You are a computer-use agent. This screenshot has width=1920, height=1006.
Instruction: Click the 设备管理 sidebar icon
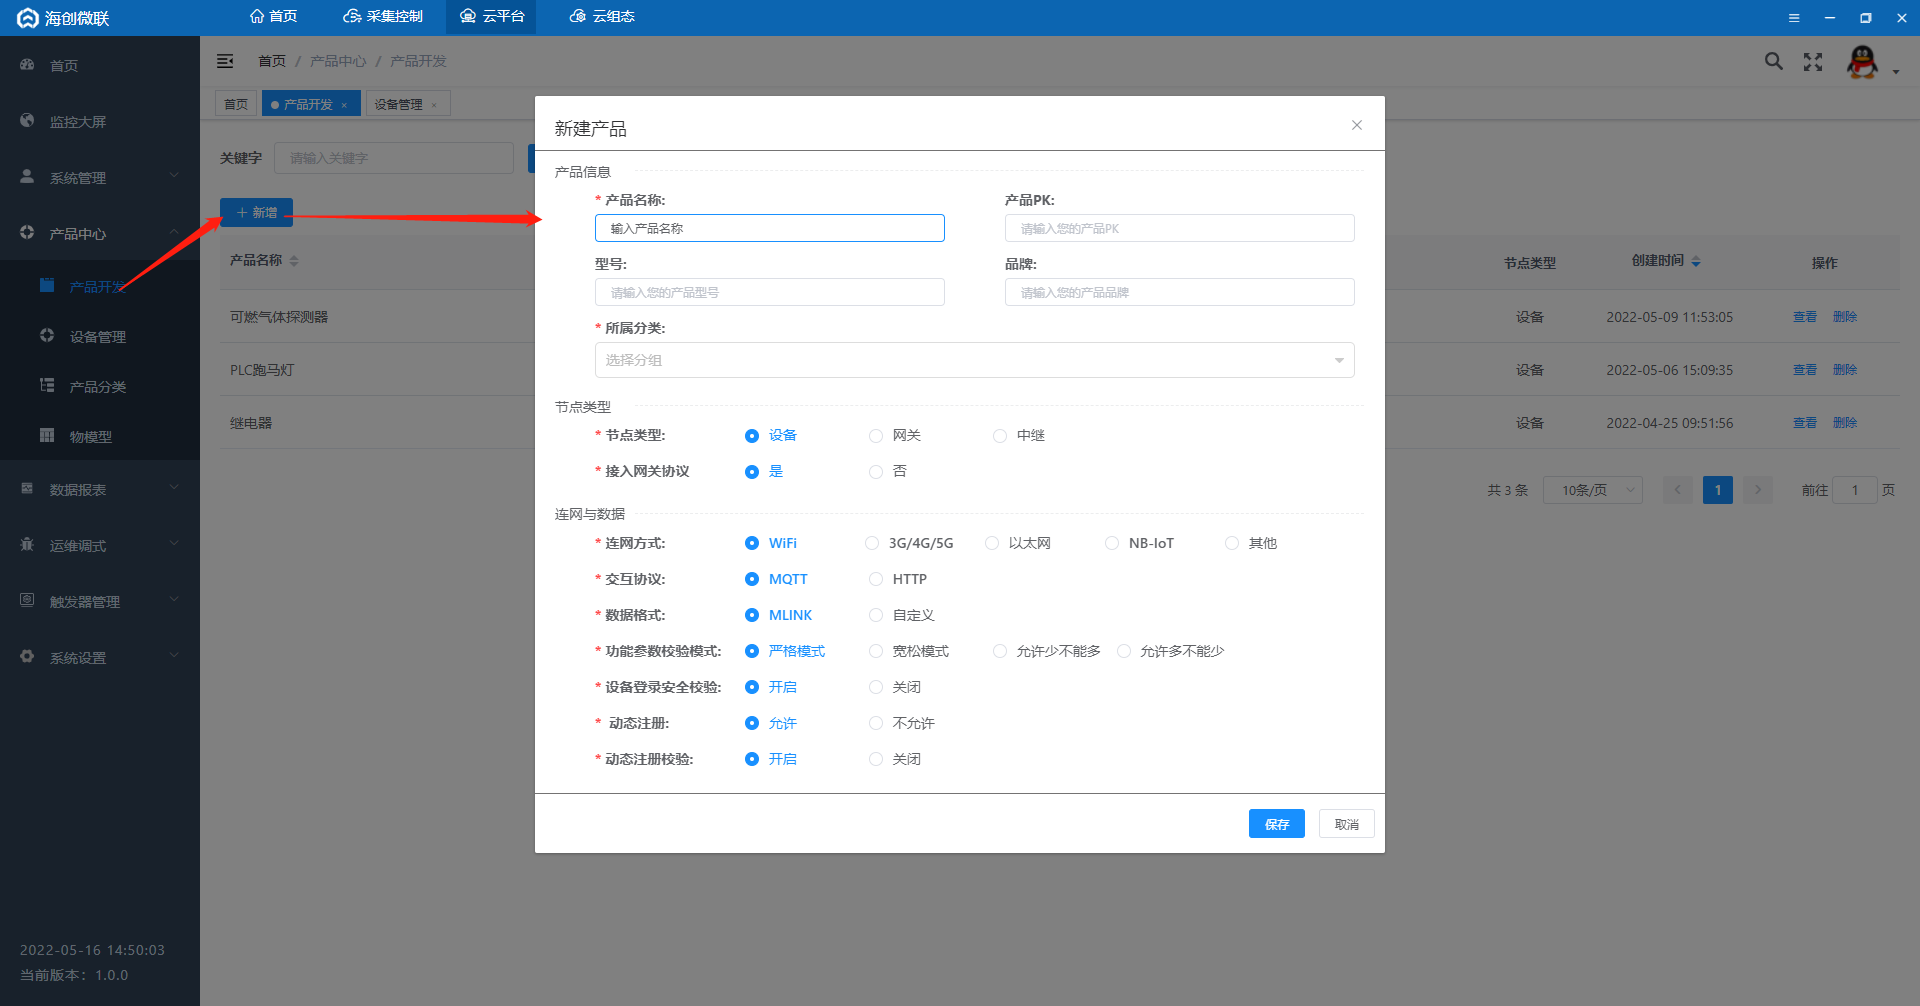coord(47,336)
